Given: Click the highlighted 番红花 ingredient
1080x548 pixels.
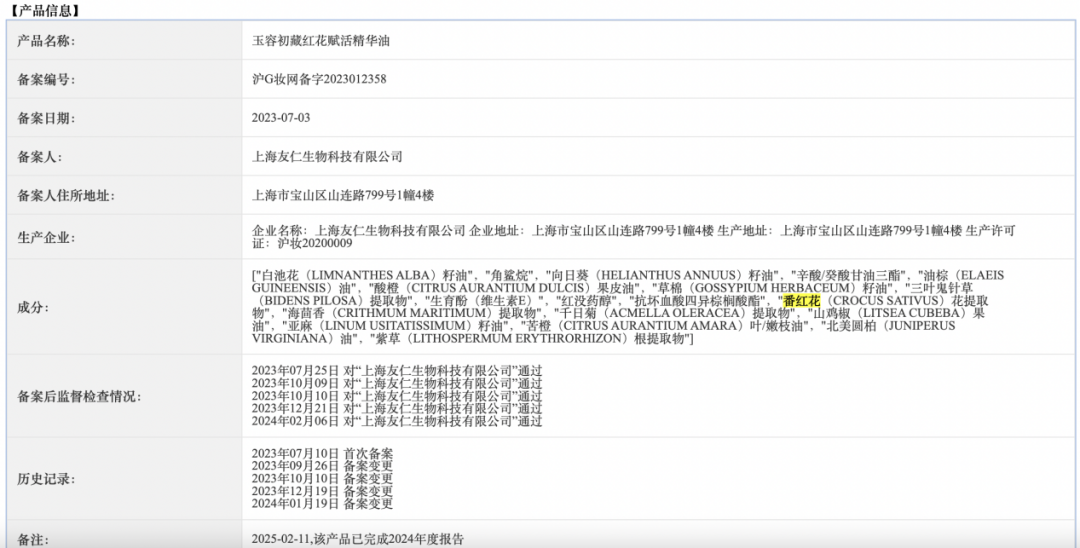Looking at the screenshot, I should tap(802, 301).
